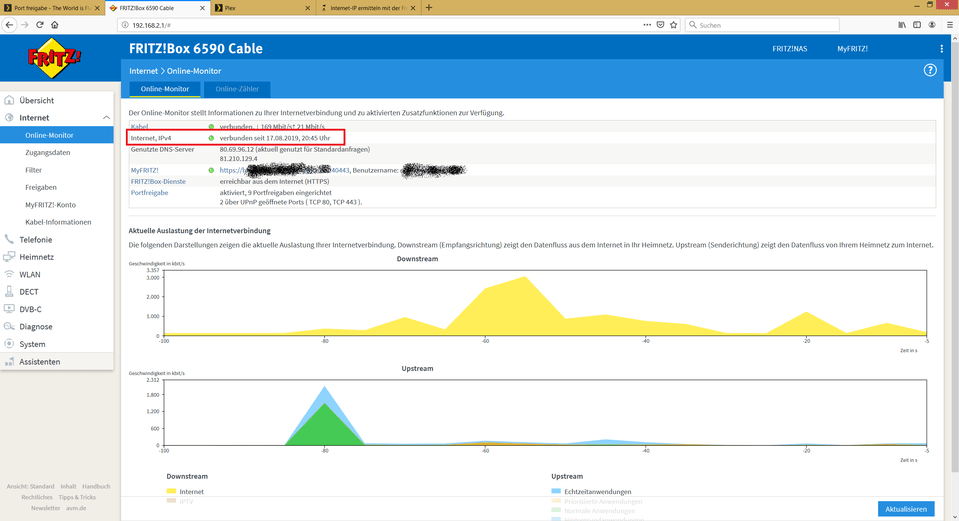Image resolution: width=959 pixels, height=521 pixels.
Task: Open the help question mark icon
Action: coord(930,70)
